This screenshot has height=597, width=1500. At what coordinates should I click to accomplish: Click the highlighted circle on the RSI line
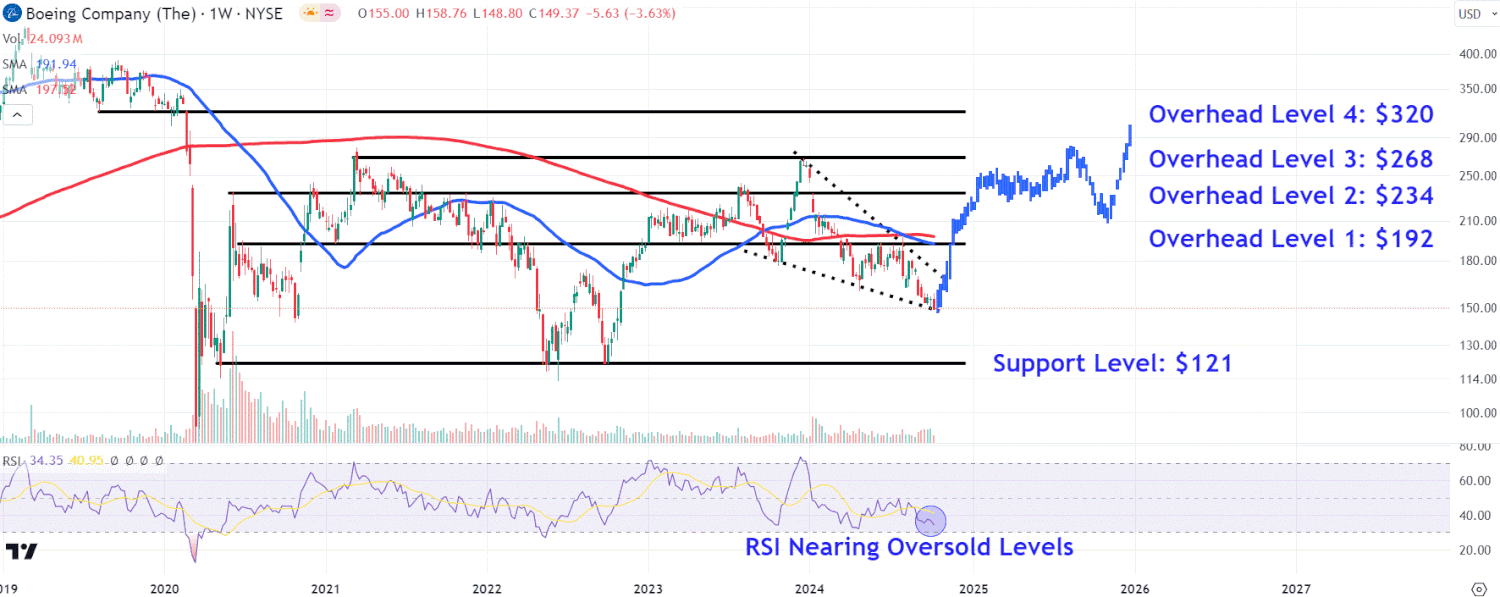[x=930, y=519]
